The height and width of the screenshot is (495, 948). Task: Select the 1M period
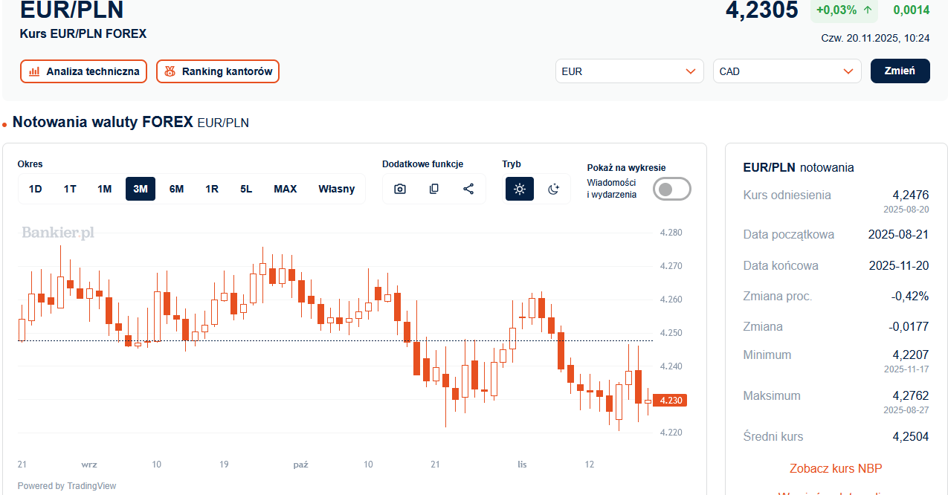click(105, 189)
